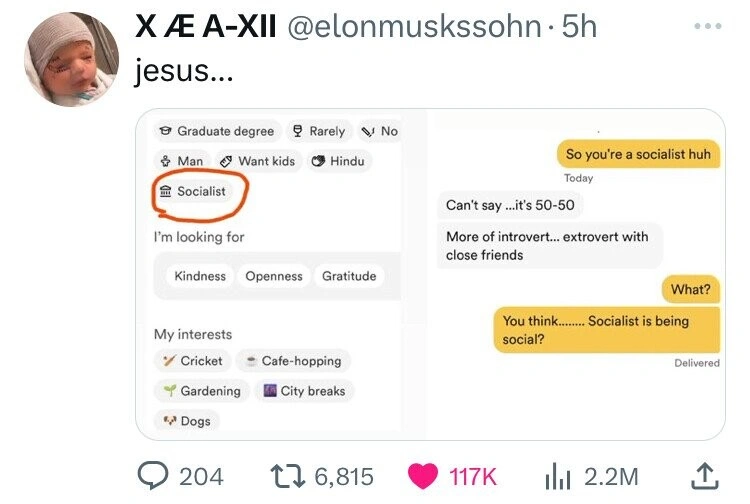The image size is (750, 504).
Task: Click the retweet icon
Action: tap(287, 476)
